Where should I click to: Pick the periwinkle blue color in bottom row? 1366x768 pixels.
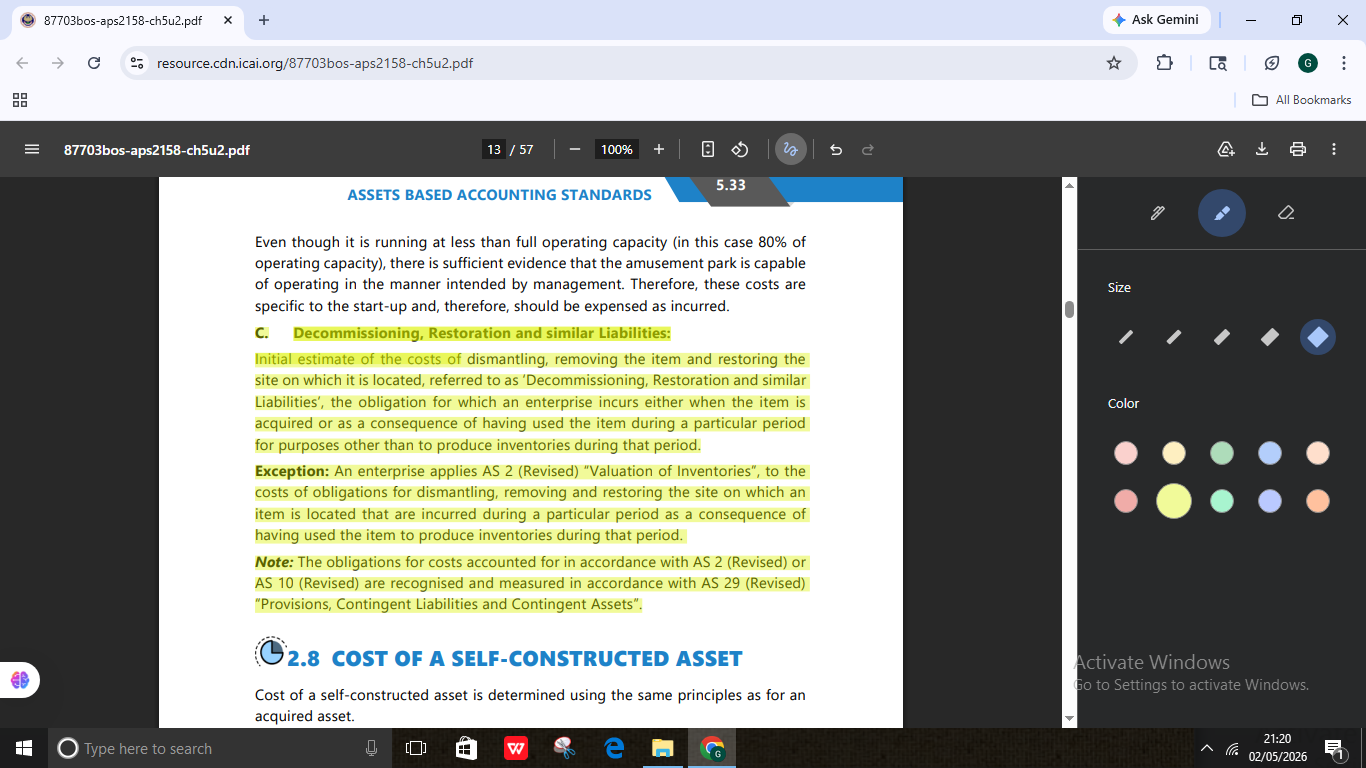tap(1270, 501)
